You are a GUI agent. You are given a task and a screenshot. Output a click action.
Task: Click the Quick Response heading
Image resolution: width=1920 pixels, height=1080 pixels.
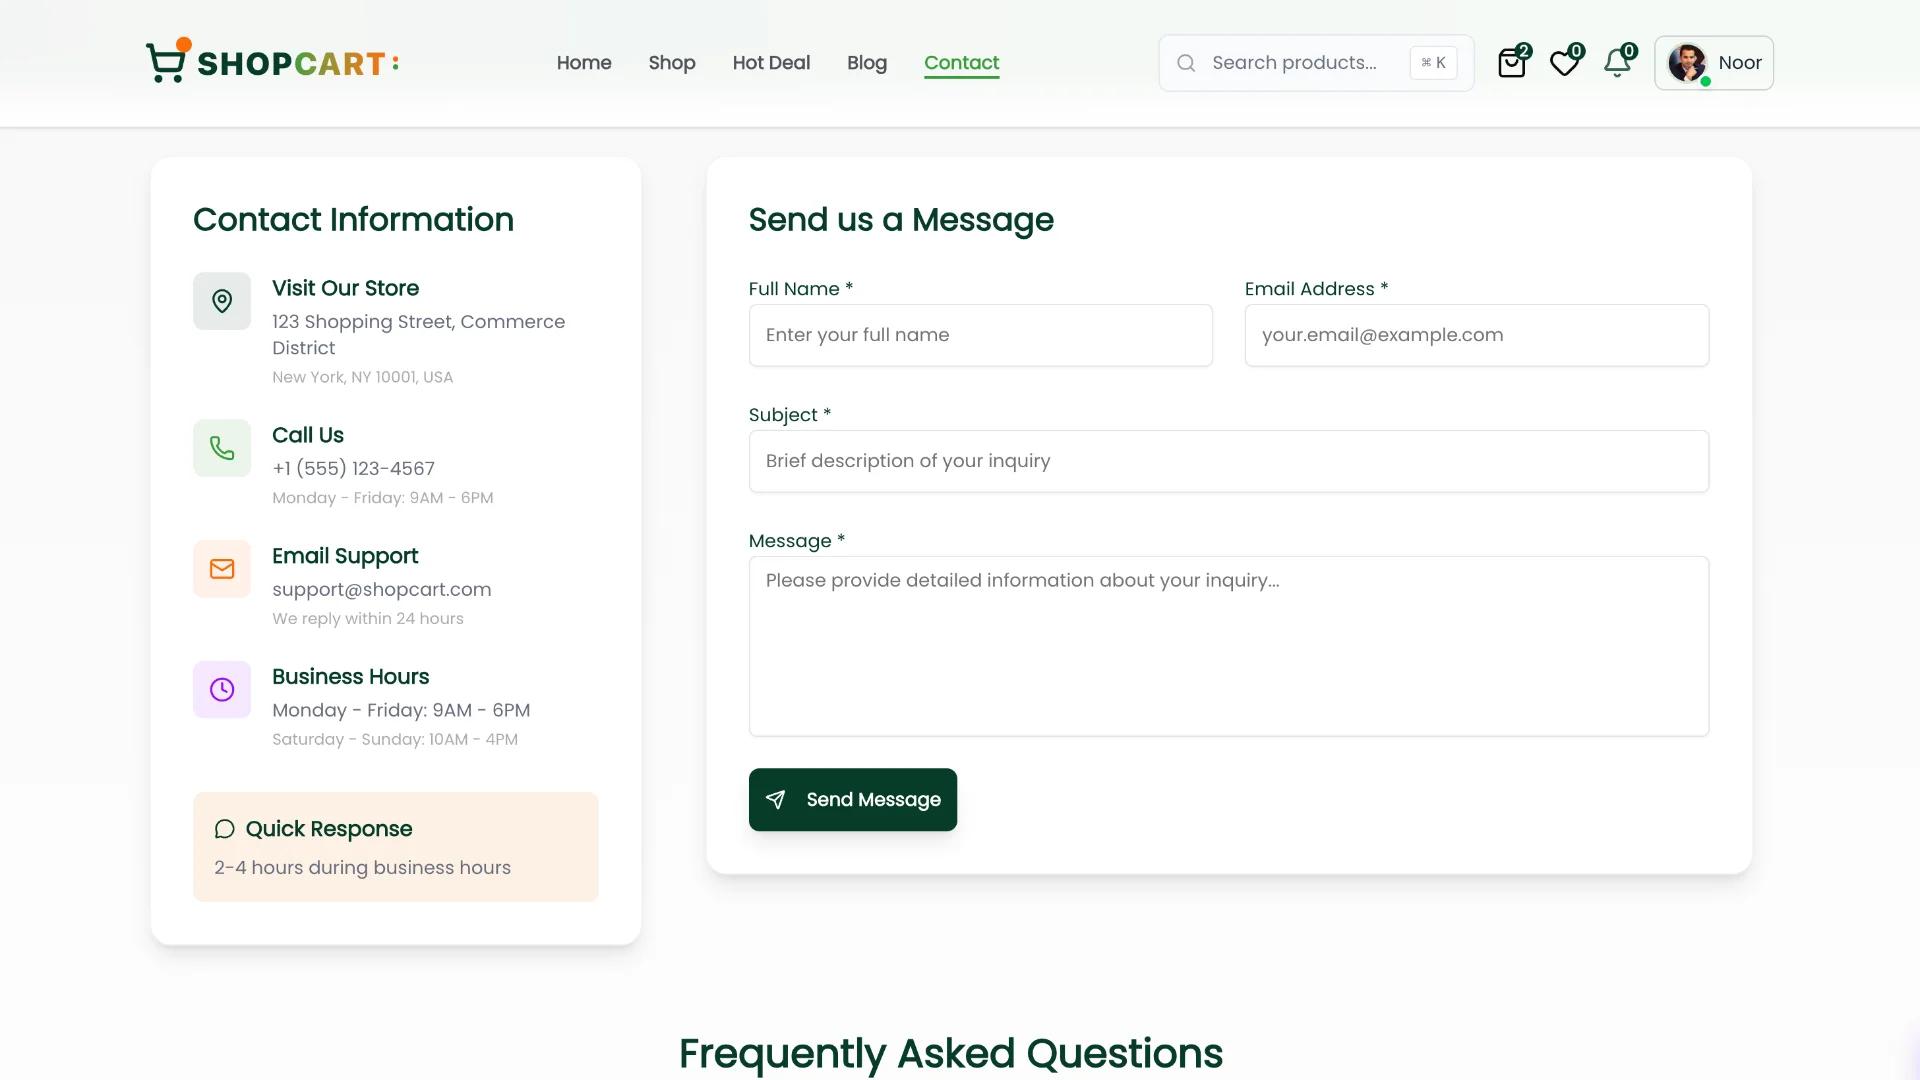tap(329, 829)
